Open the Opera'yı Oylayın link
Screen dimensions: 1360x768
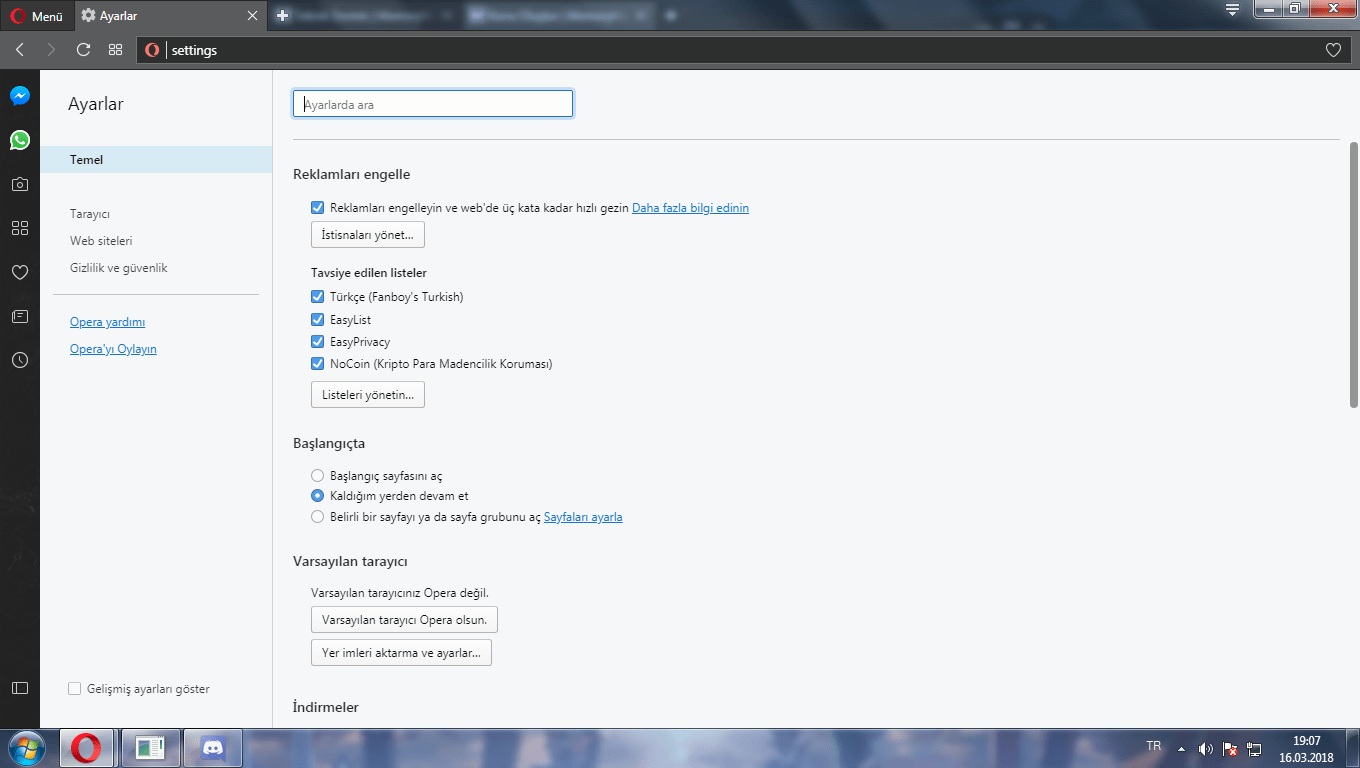point(113,349)
